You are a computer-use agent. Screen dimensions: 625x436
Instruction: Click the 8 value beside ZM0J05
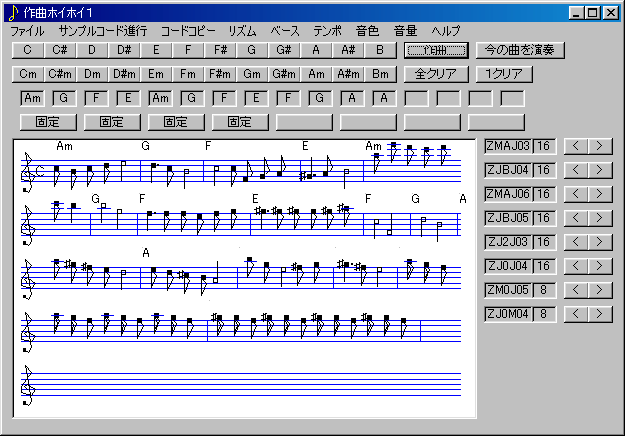(x=544, y=290)
